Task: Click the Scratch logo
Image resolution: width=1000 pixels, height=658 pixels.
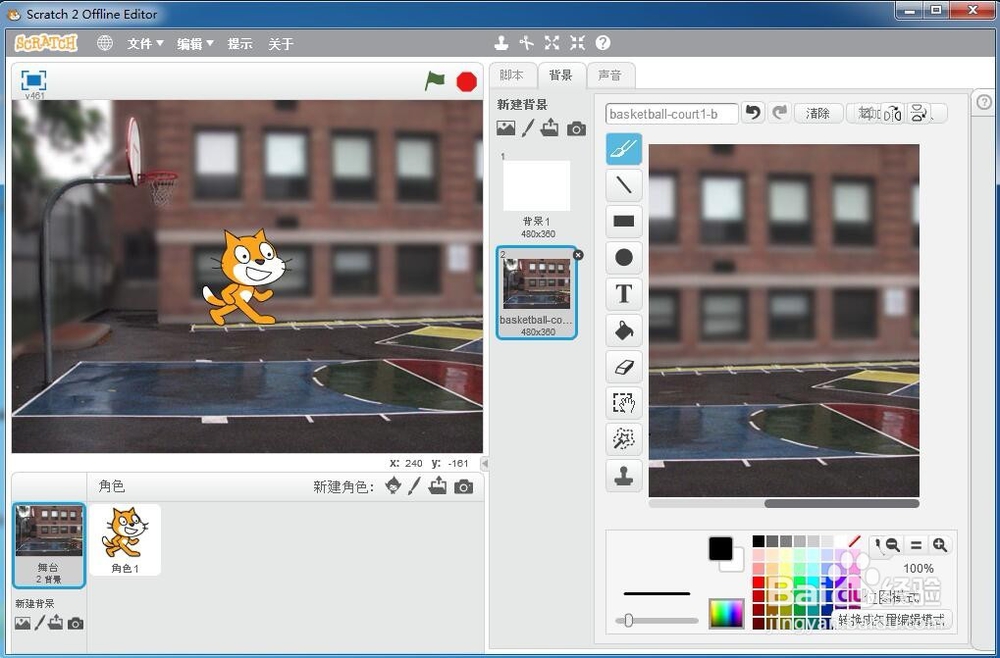Action: coord(46,43)
